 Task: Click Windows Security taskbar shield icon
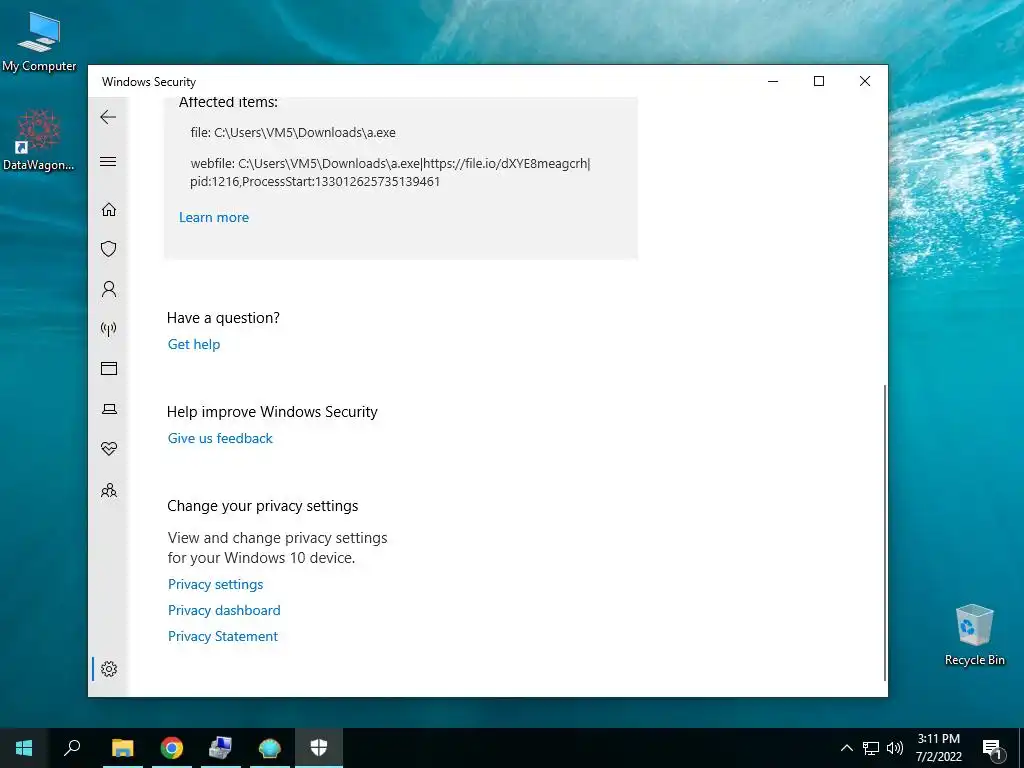click(x=319, y=748)
